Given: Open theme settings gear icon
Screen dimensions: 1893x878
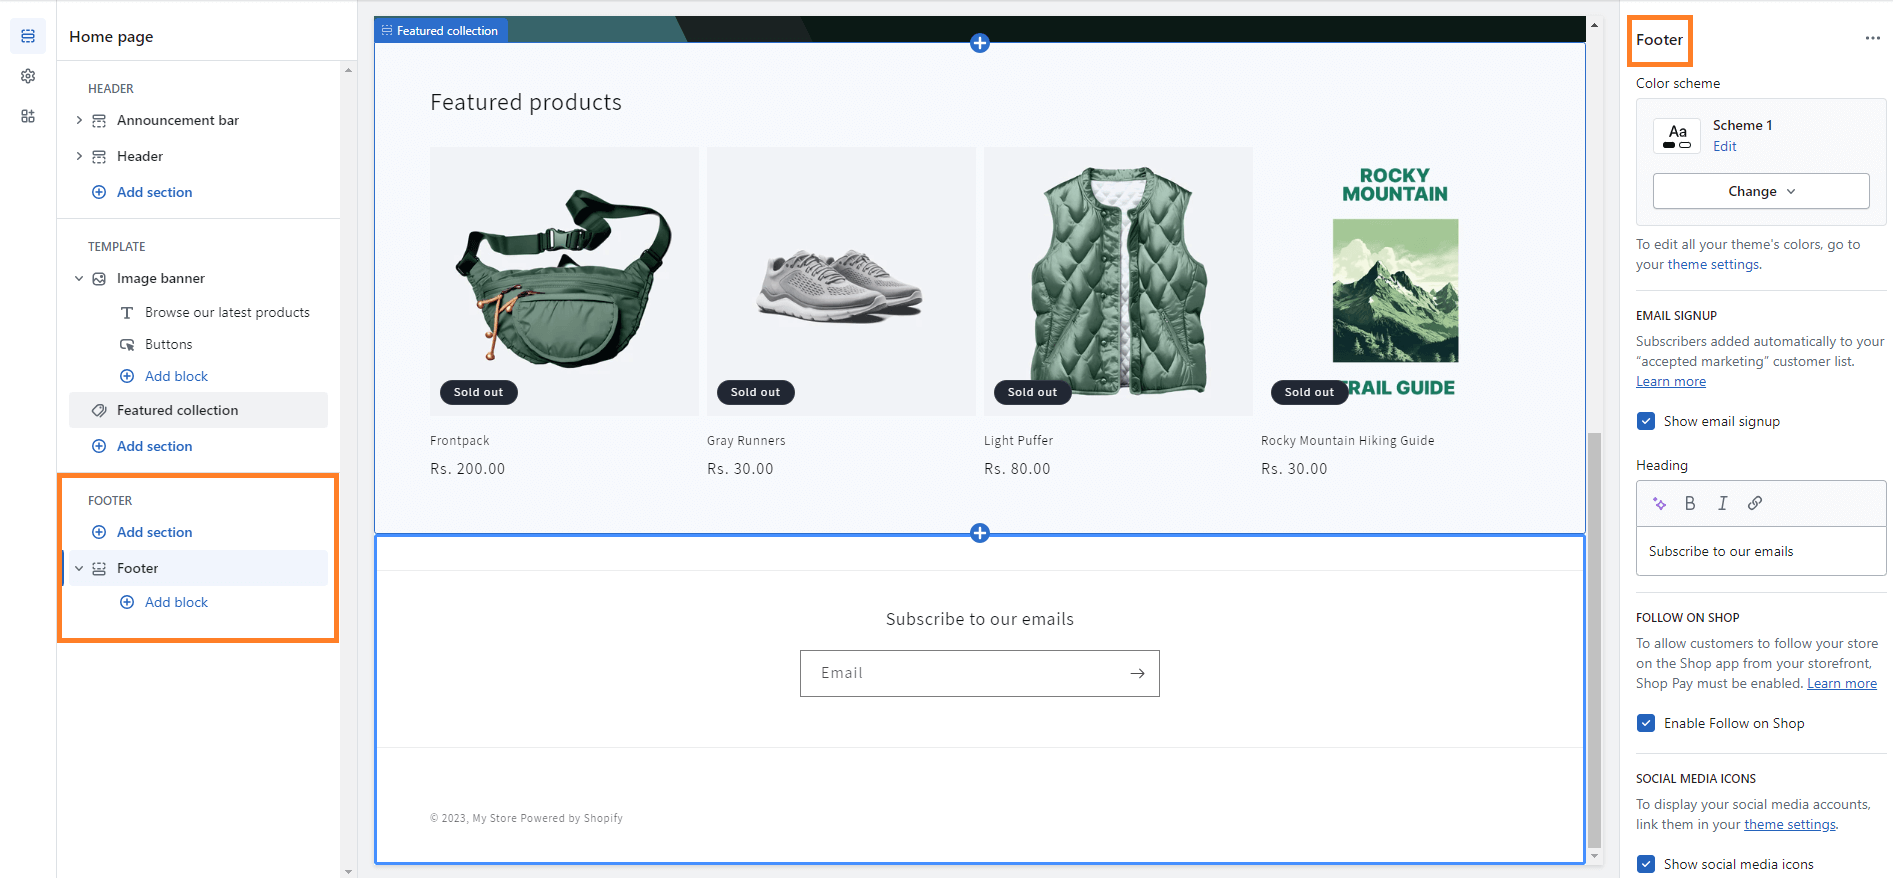Looking at the screenshot, I should (28, 76).
